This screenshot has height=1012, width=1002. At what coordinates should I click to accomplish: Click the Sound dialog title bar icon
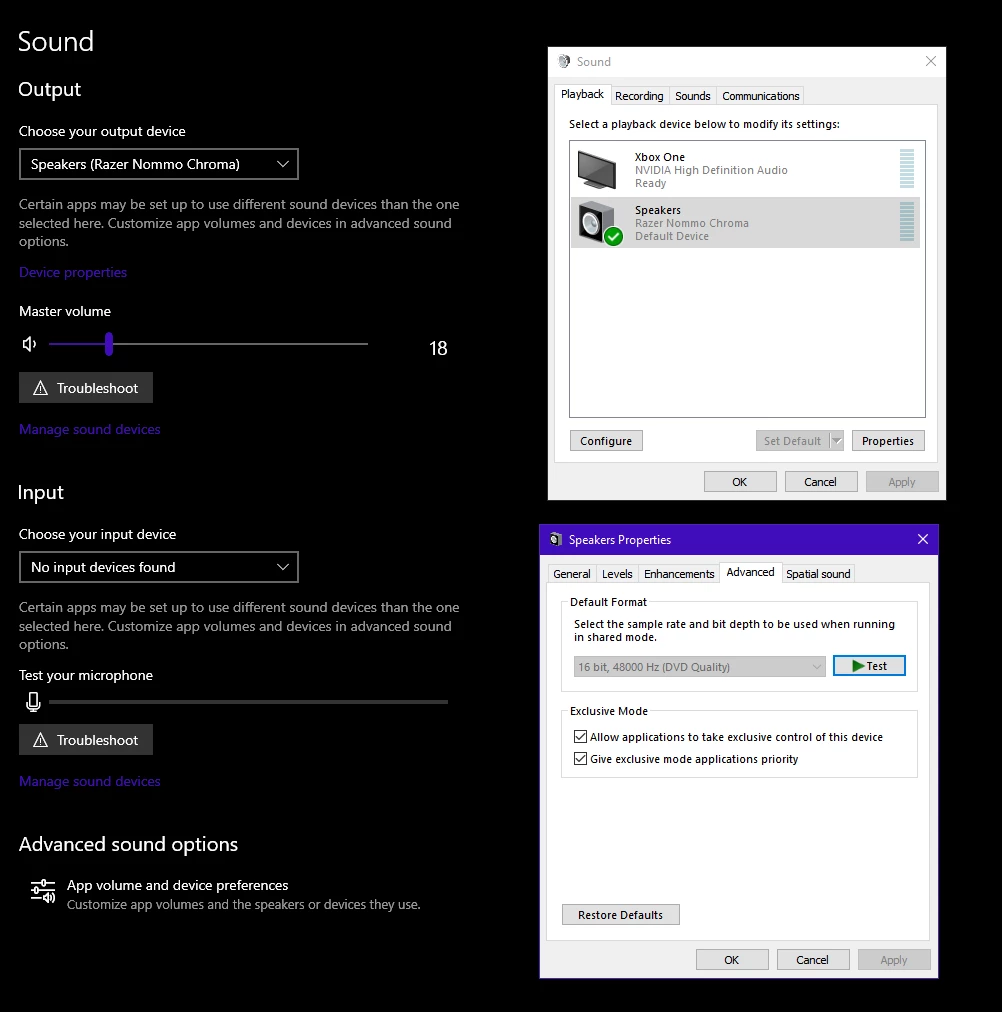(x=564, y=61)
